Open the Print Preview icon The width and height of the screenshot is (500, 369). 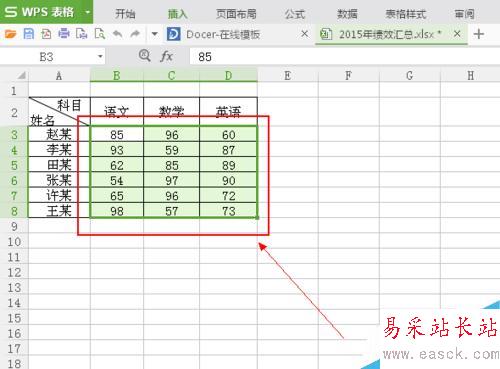pos(100,34)
